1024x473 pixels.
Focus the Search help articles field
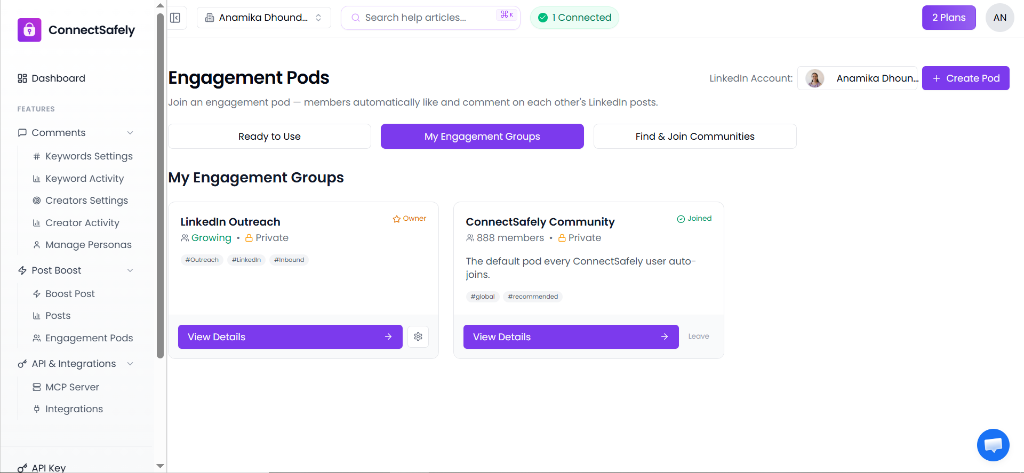pos(430,18)
